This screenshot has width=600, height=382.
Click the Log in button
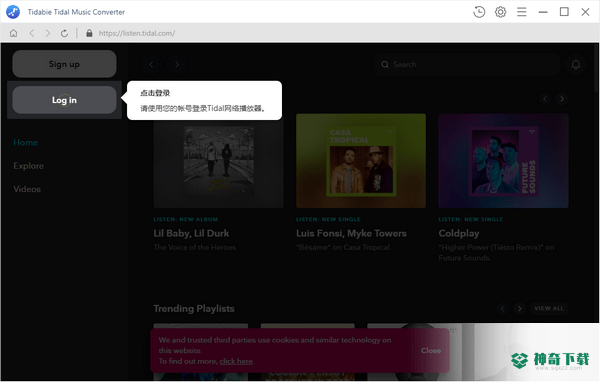point(64,100)
